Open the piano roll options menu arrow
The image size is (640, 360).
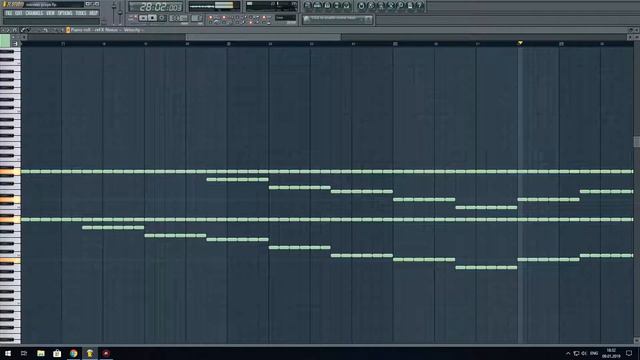(x=3, y=30)
